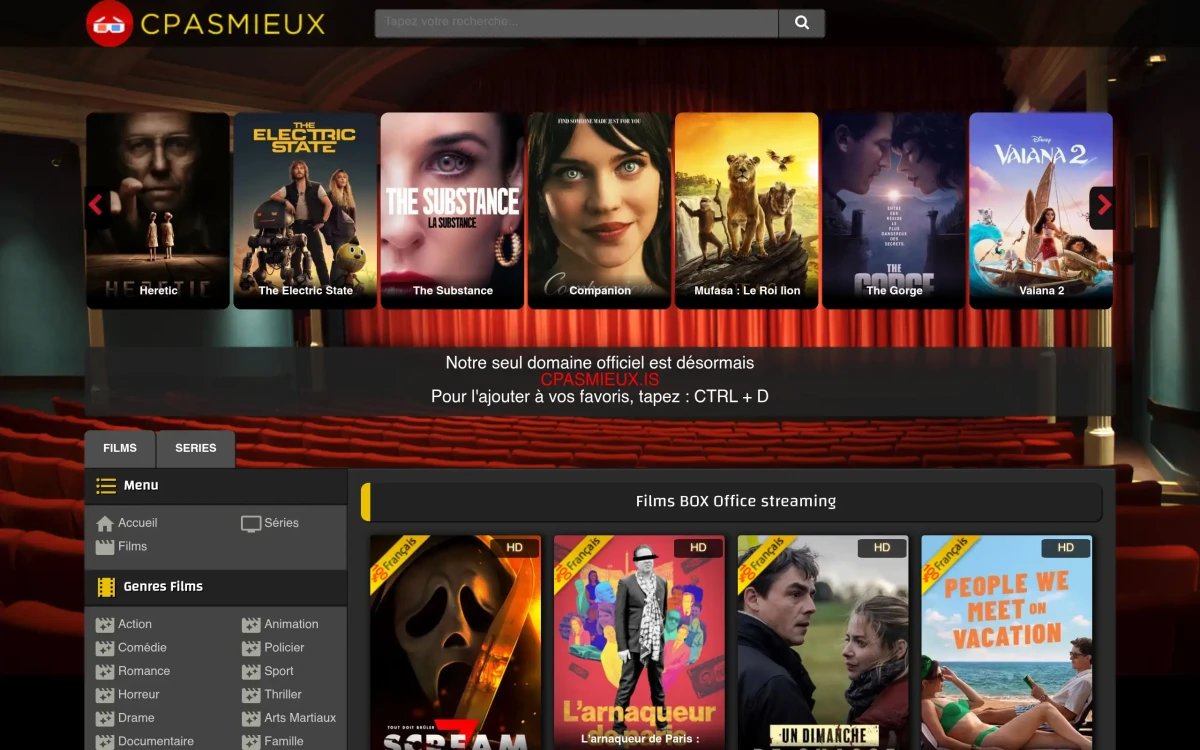Click Français ribbon on Un Dimanche poster
This screenshot has height=750, width=1200.
coord(766,565)
